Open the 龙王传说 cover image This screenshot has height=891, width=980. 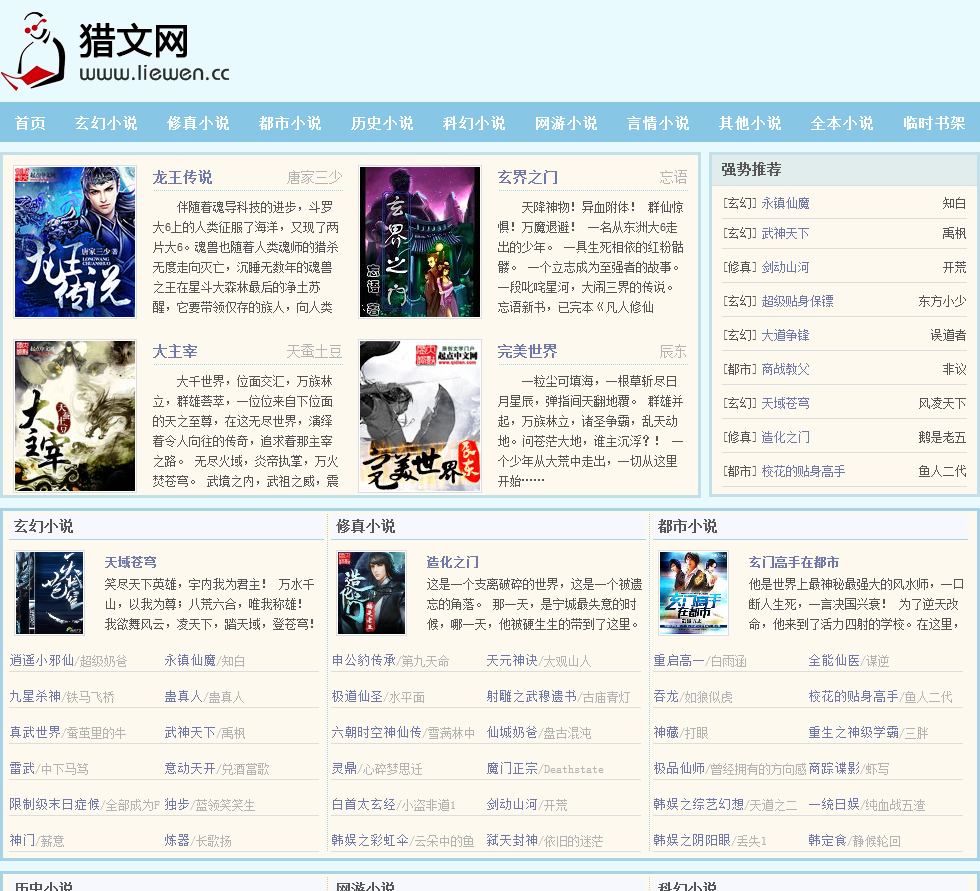(x=75, y=242)
